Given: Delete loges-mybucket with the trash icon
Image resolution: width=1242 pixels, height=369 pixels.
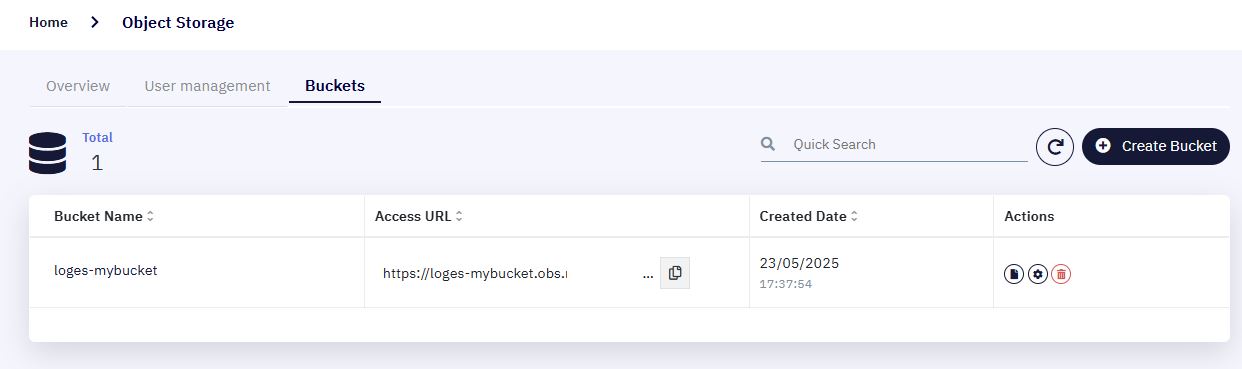Looking at the screenshot, I should pos(1061,274).
